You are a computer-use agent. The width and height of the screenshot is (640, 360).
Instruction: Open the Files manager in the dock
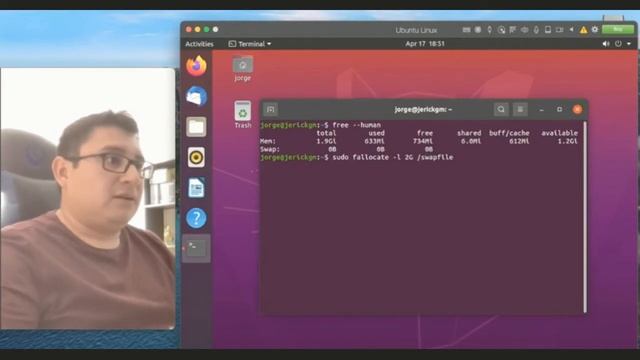(x=196, y=127)
